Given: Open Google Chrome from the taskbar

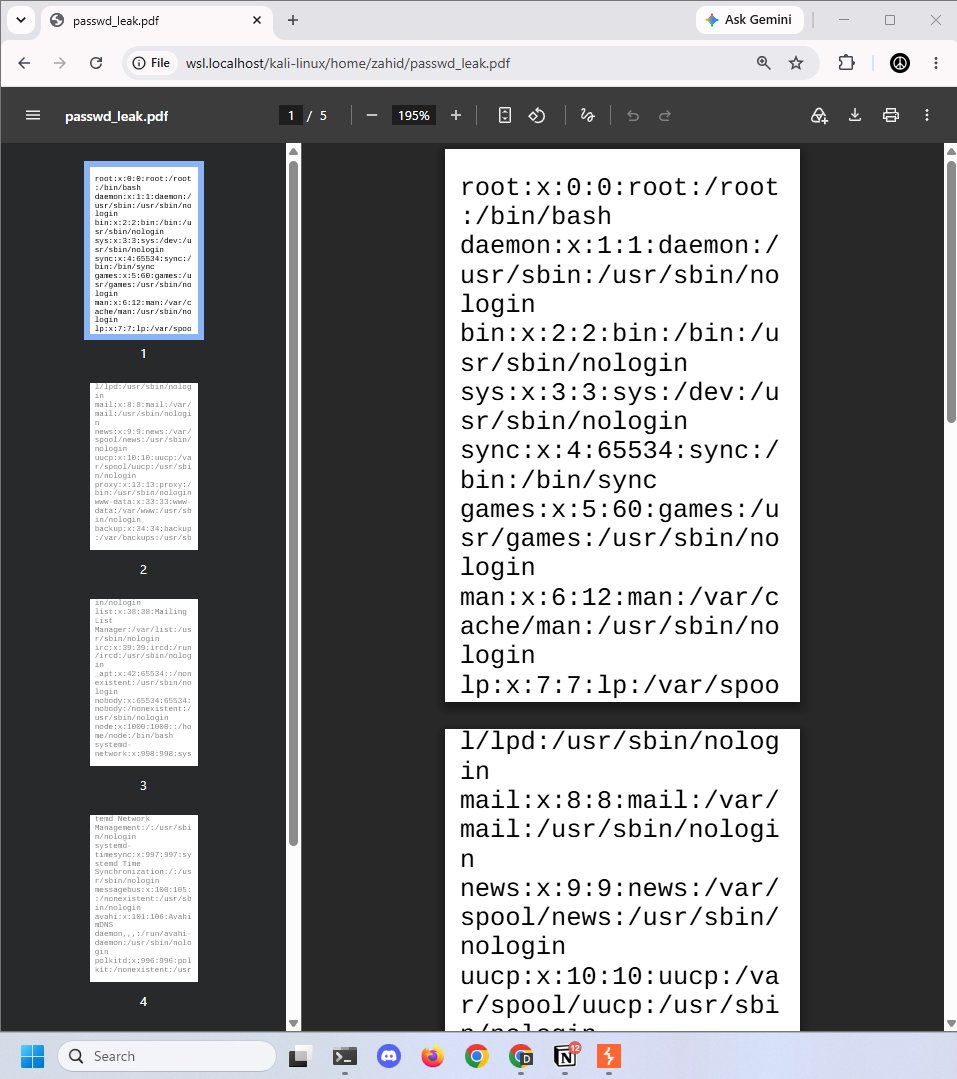Looking at the screenshot, I should point(477,1056).
